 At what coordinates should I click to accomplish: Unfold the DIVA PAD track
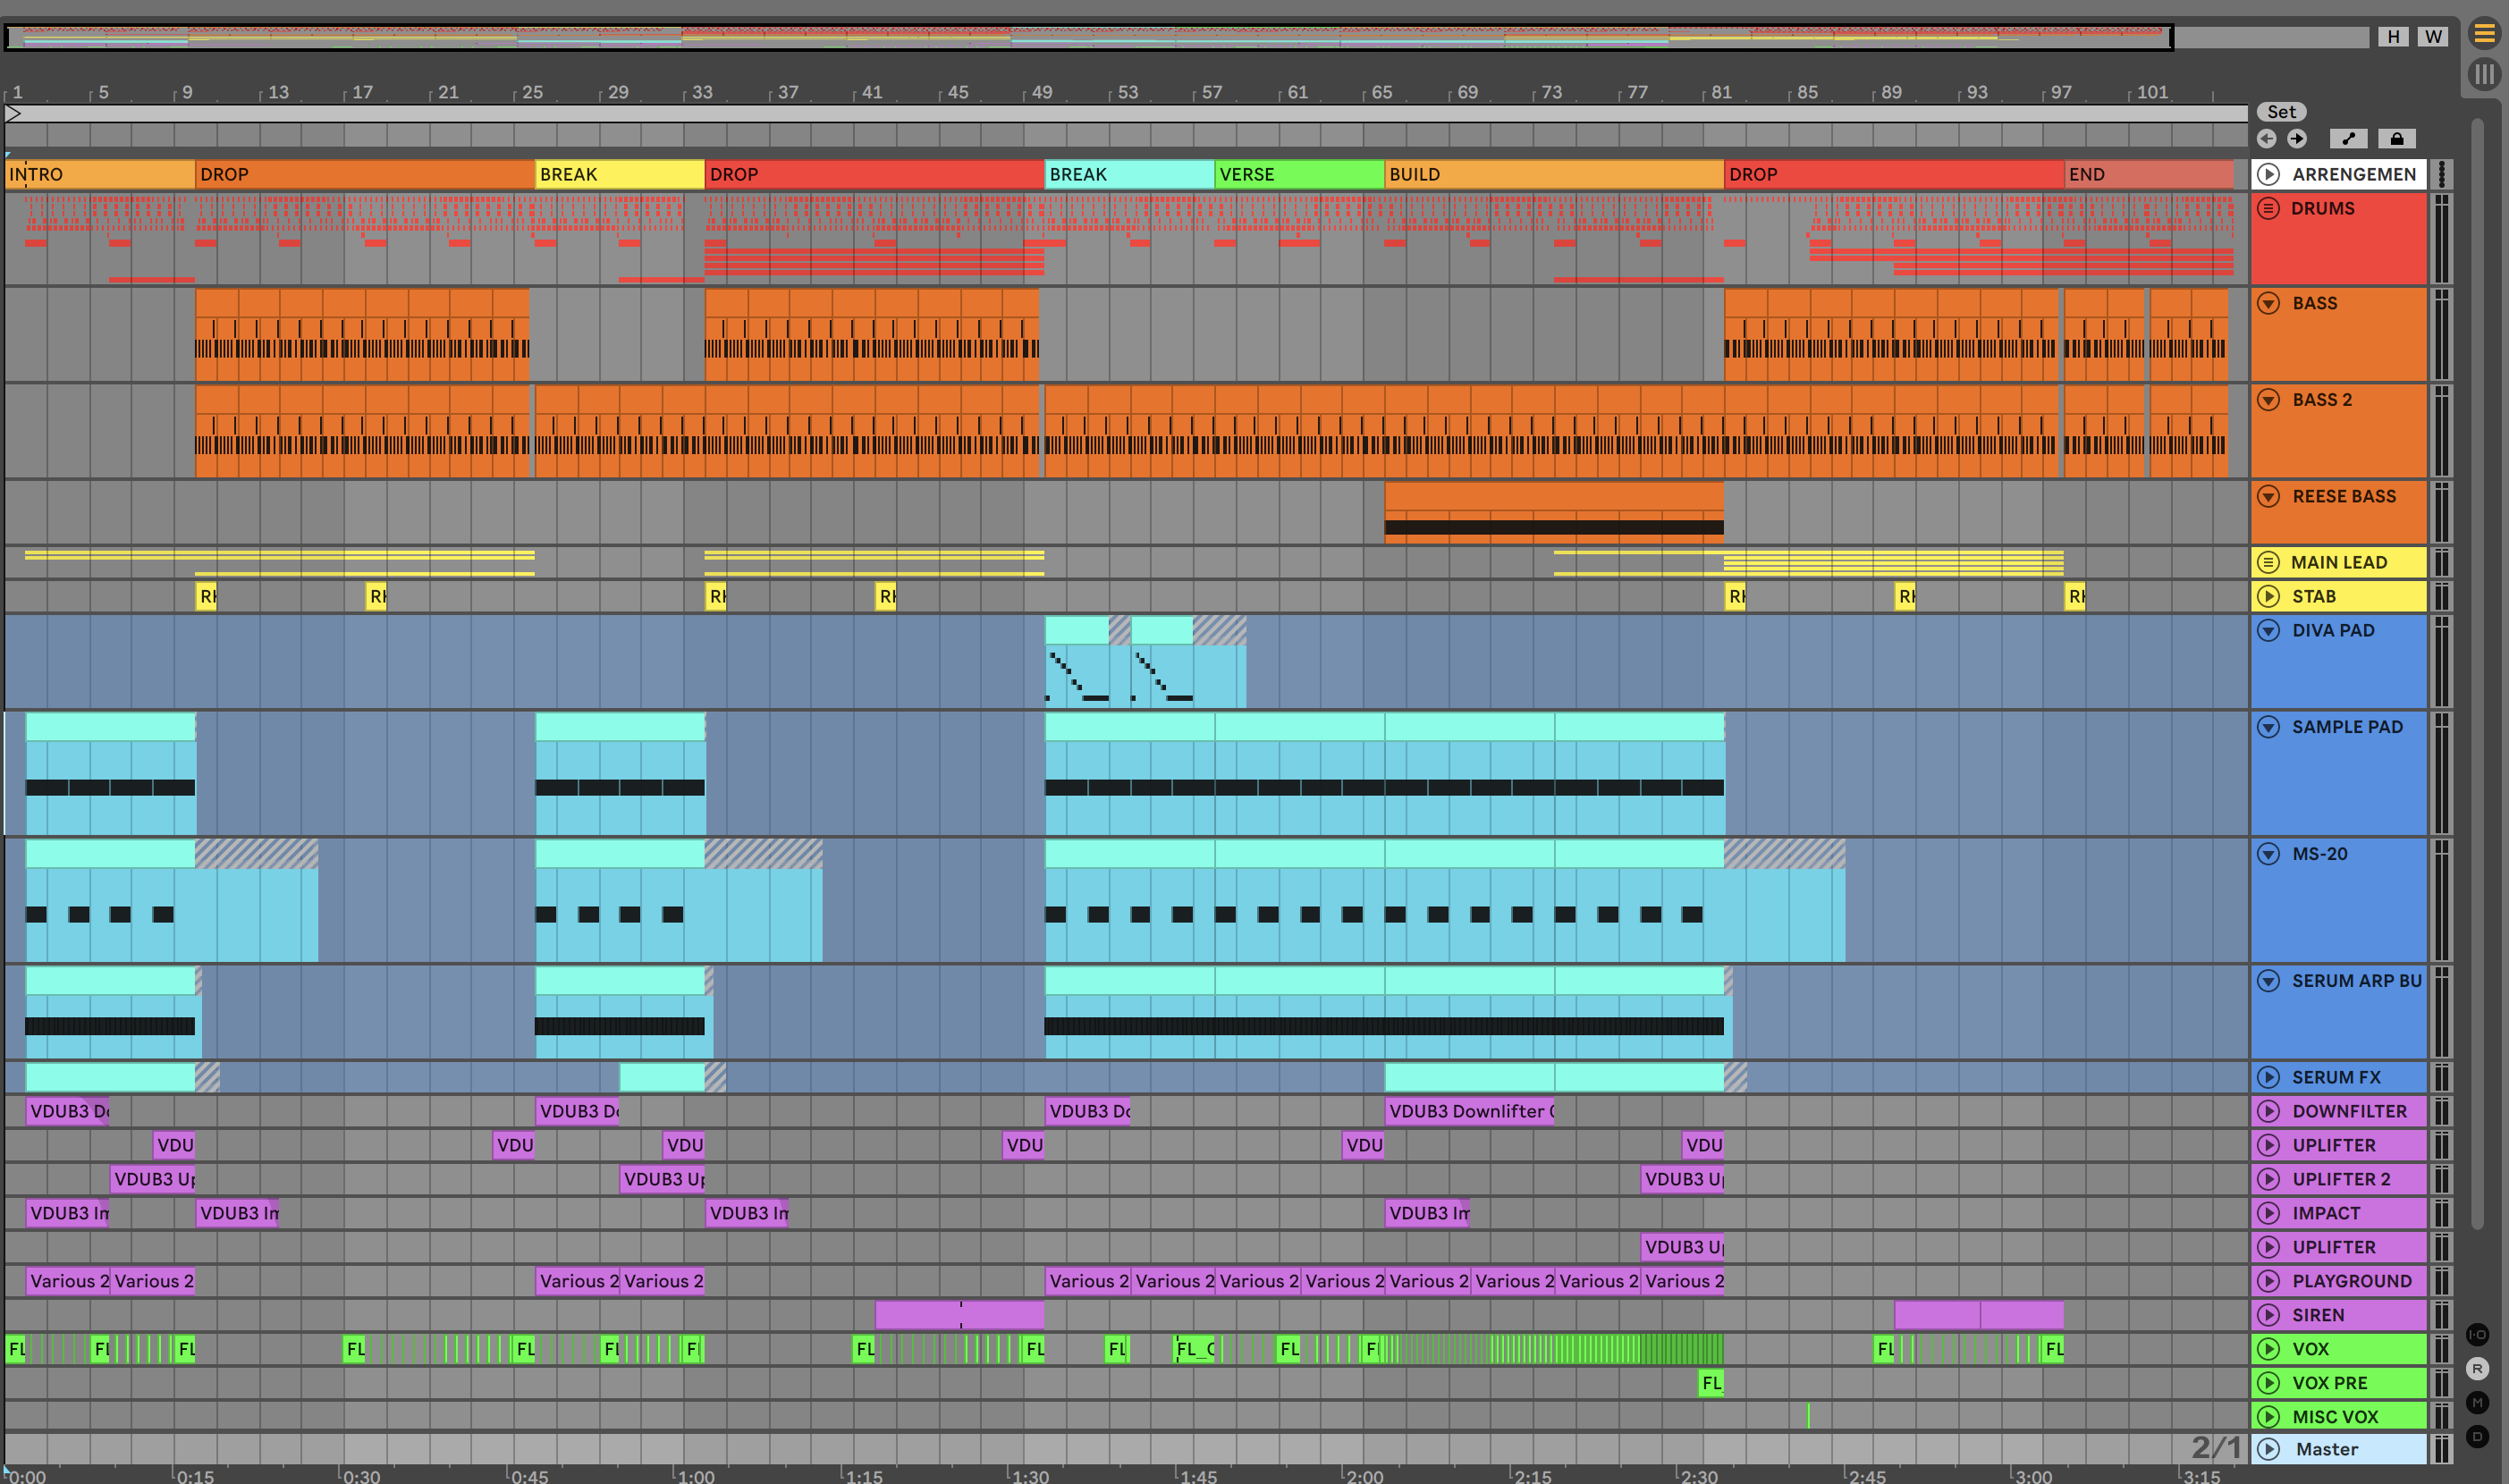pos(2269,631)
